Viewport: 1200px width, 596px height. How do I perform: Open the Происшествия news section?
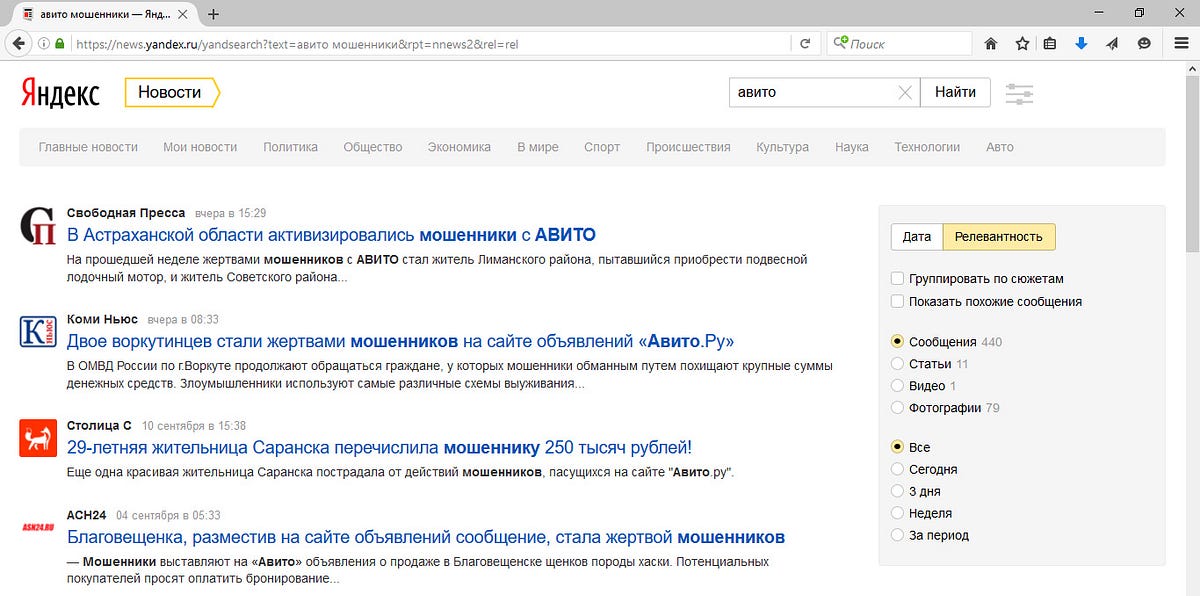click(688, 146)
